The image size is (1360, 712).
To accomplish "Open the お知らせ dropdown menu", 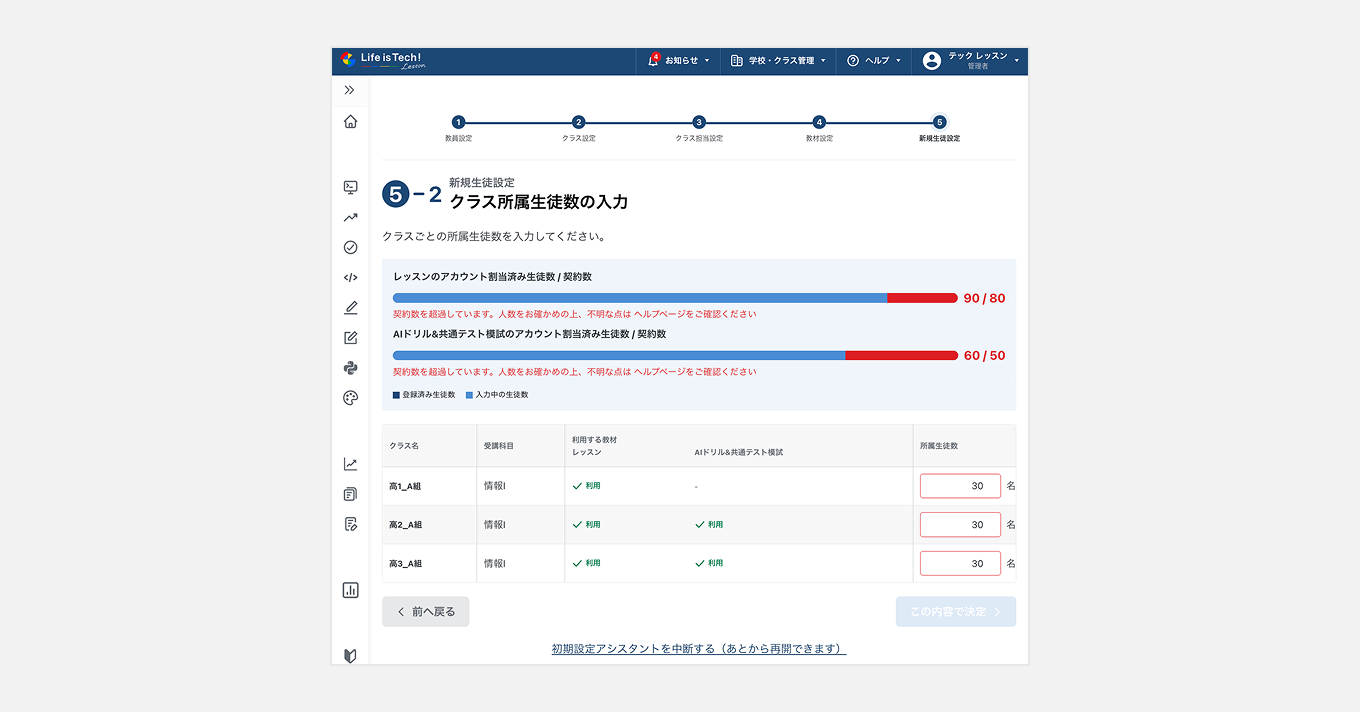I will pyautogui.click(x=679, y=61).
